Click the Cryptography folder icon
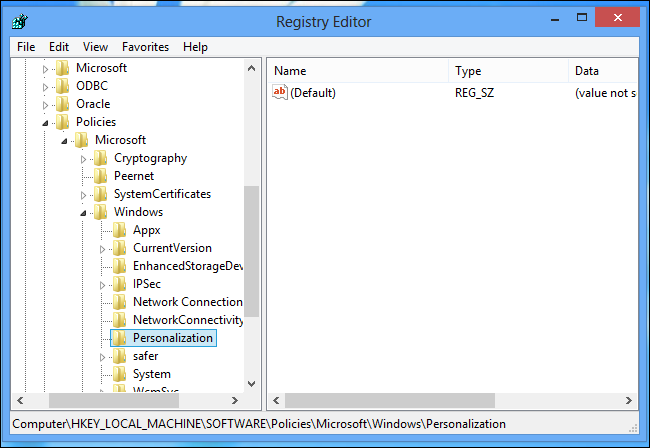 point(101,158)
